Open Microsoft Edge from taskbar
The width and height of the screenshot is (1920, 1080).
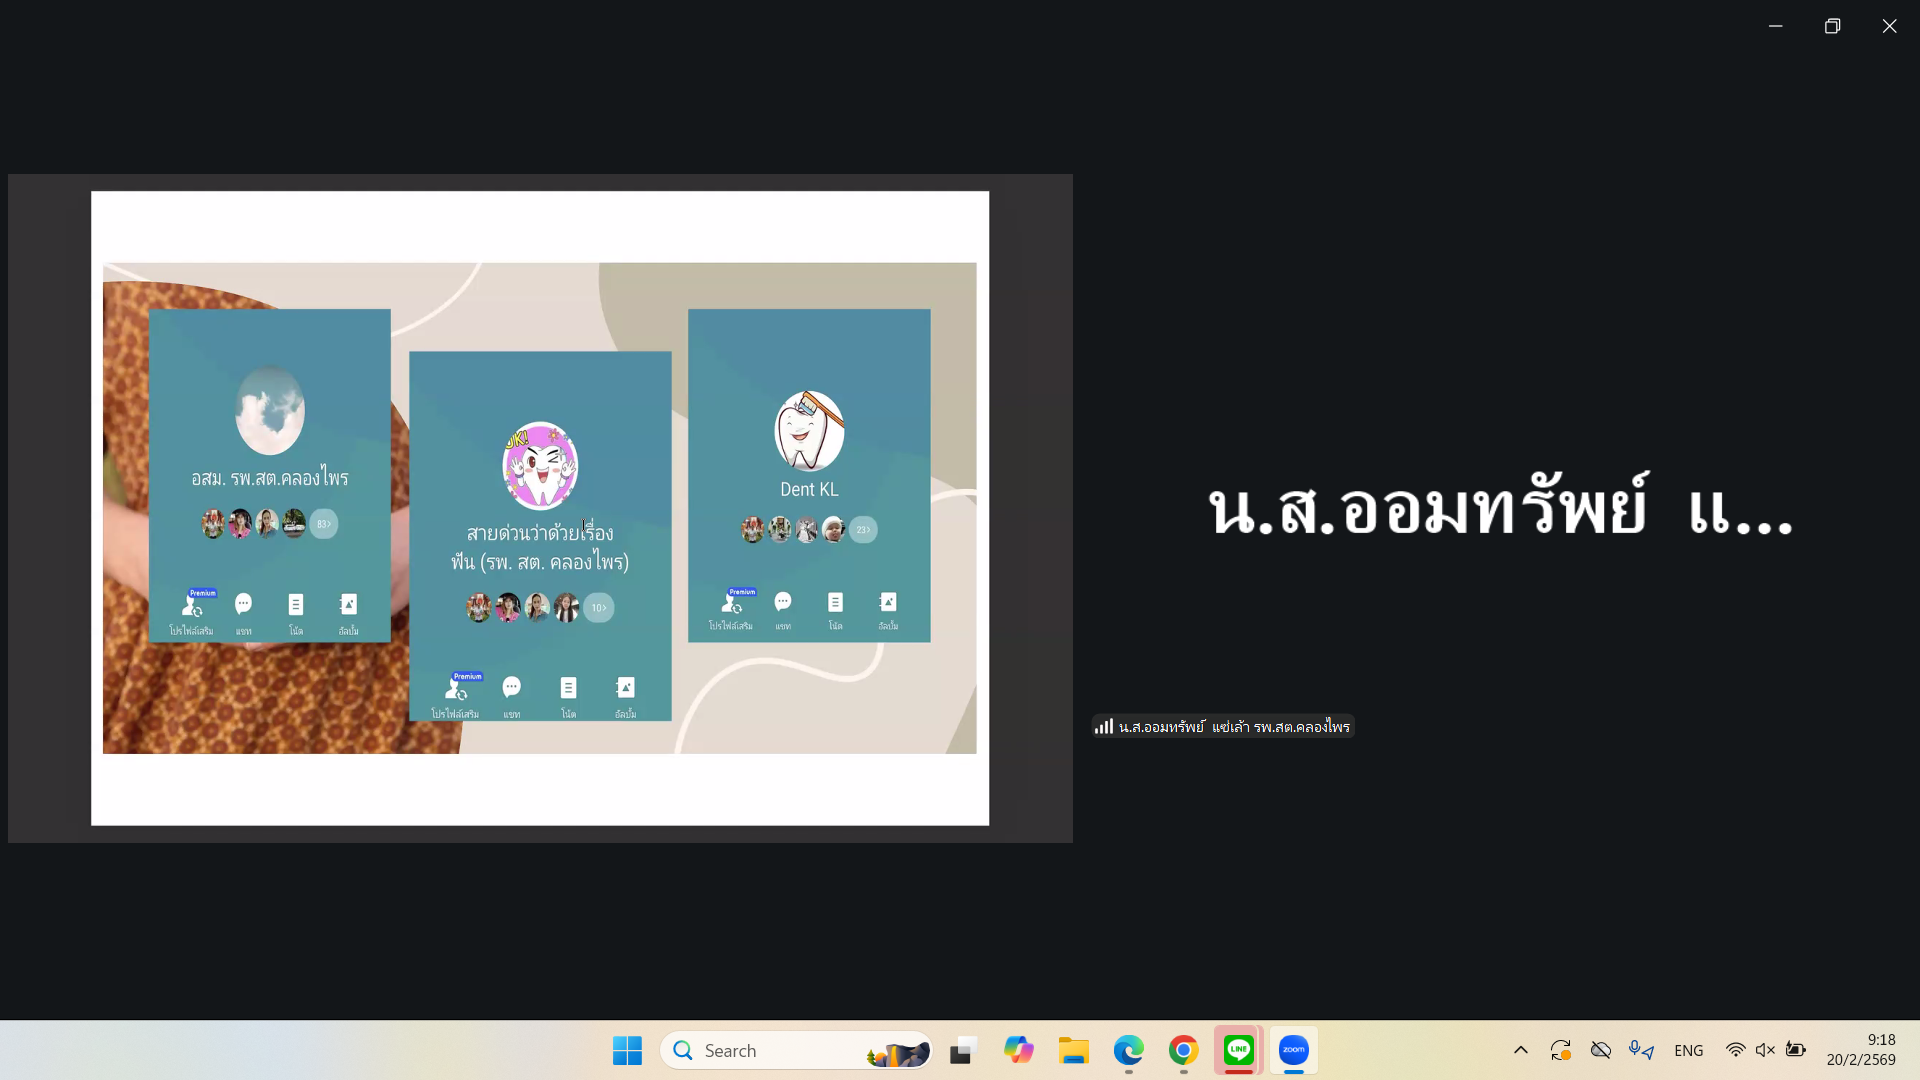click(1128, 1050)
